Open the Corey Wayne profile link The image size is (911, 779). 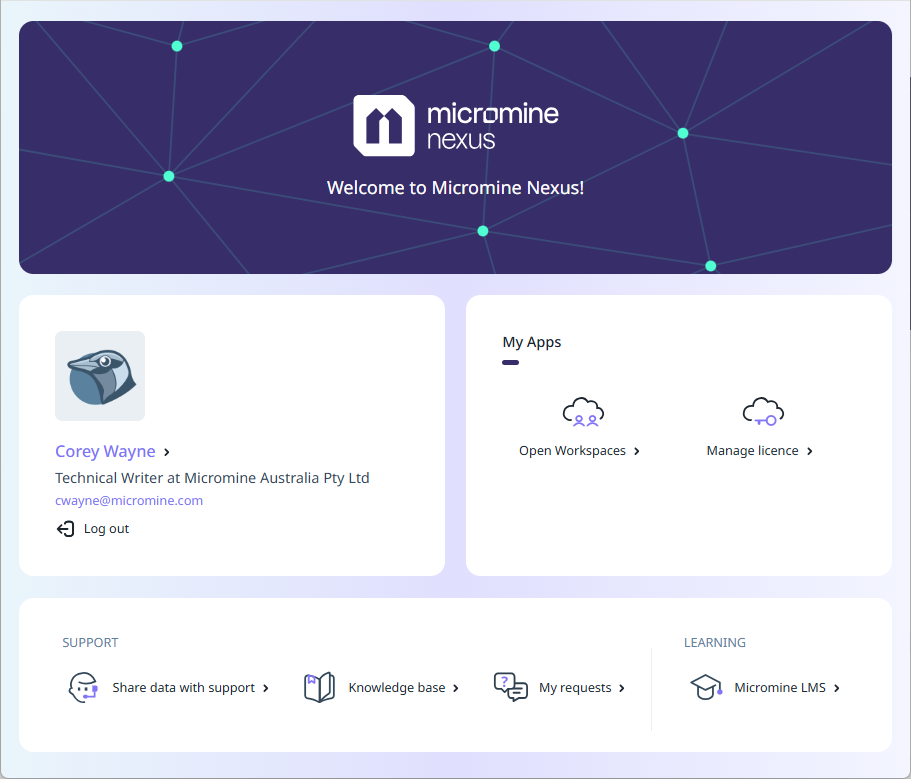pyautogui.click(x=105, y=451)
